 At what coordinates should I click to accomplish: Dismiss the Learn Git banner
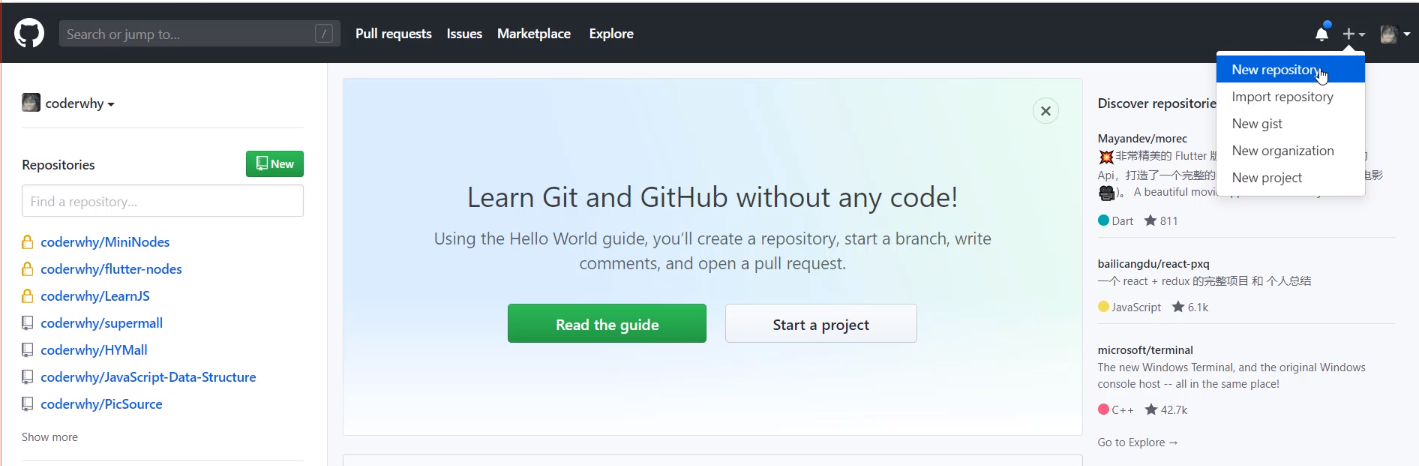(x=1045, y=111)
